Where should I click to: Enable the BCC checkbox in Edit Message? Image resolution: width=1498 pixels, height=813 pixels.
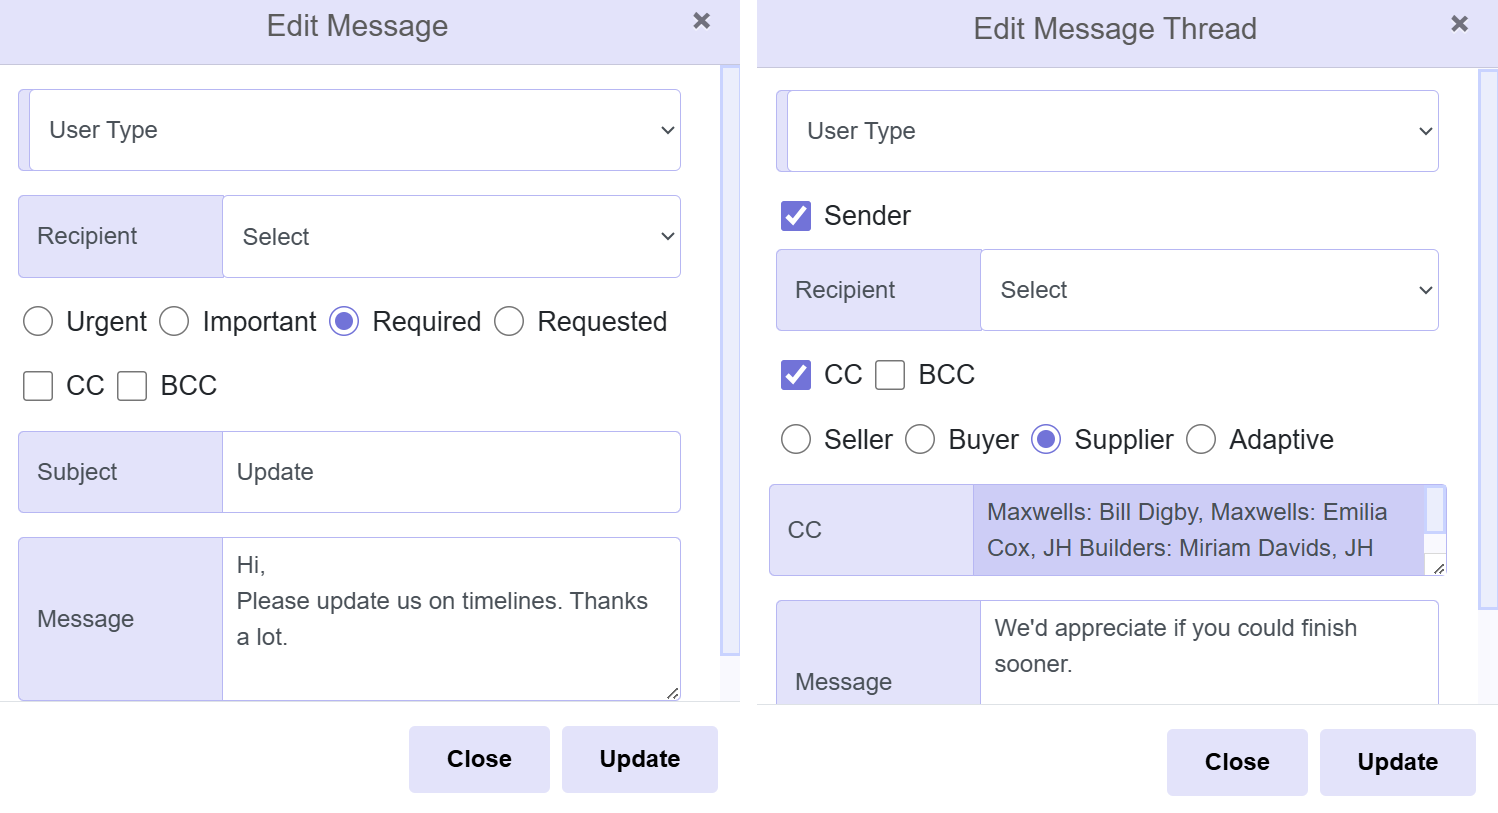(x=131, y=385)
